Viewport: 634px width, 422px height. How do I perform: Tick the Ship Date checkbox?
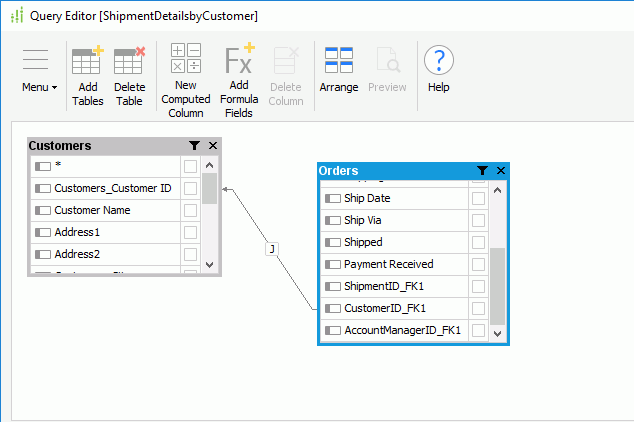tap(478, 198)
